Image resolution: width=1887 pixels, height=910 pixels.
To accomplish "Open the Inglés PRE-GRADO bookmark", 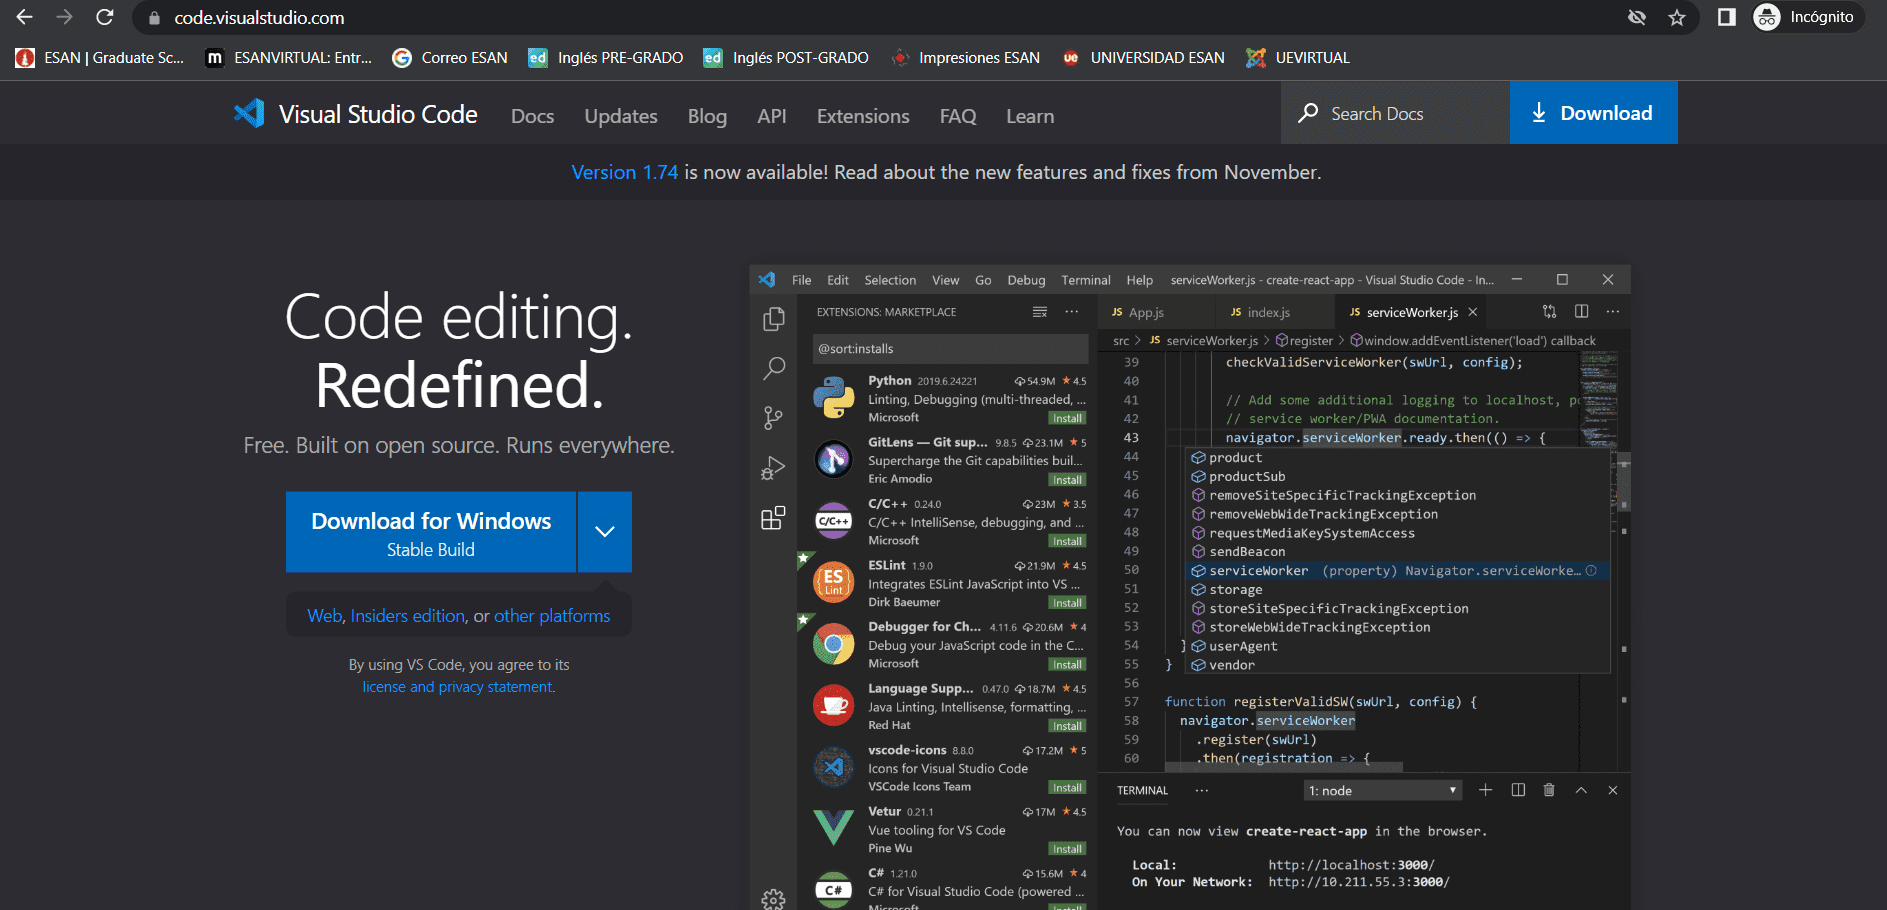I will (606, 58).
